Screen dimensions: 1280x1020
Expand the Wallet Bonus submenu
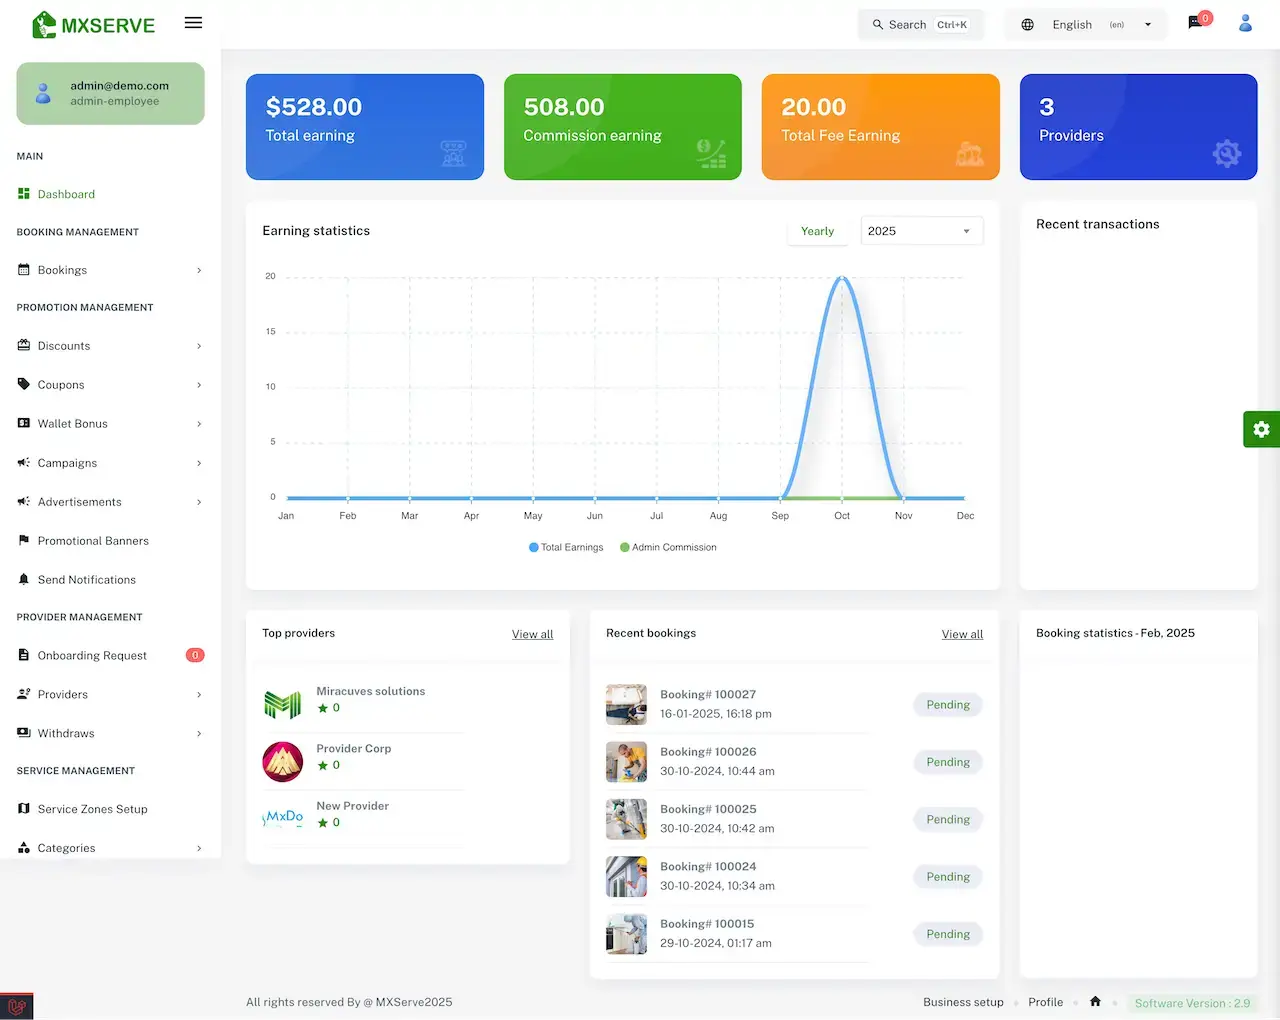(199, 424)
